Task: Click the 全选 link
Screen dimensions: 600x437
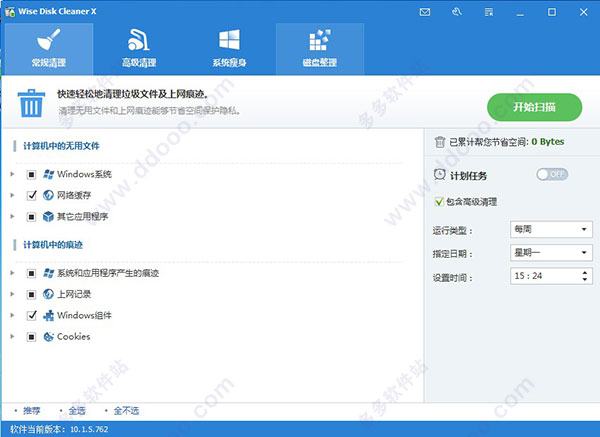Action: (x=77, y=411)
